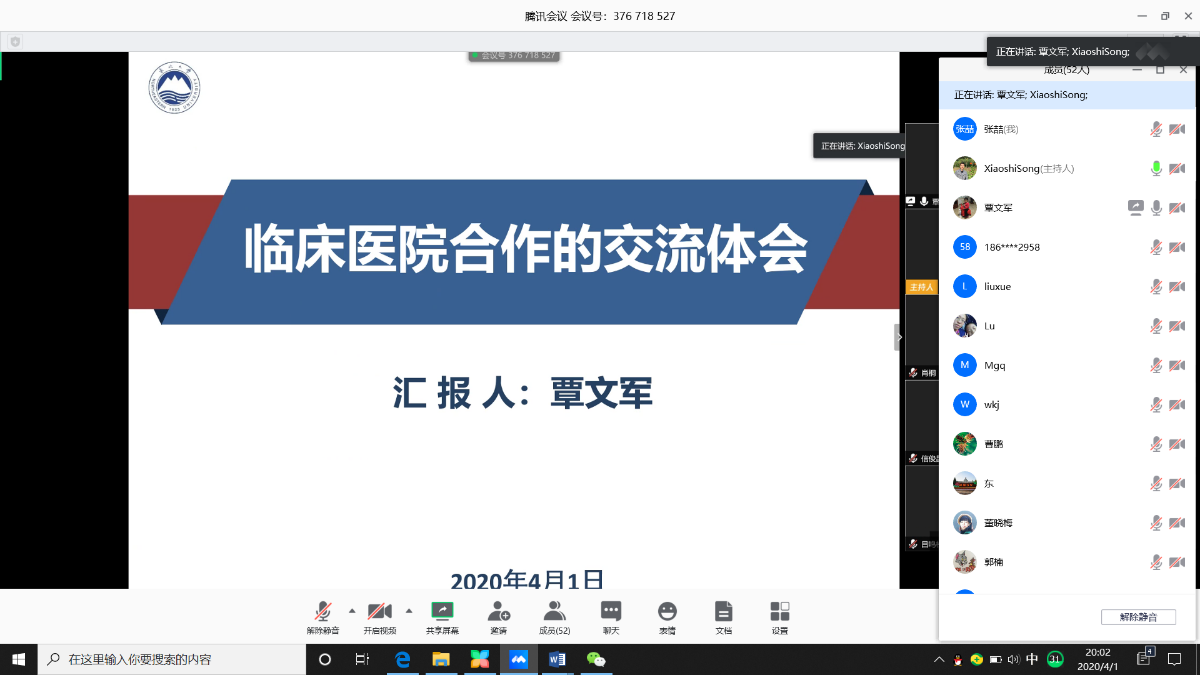Open the 邀请 invite icon

[x=498, y=612]
